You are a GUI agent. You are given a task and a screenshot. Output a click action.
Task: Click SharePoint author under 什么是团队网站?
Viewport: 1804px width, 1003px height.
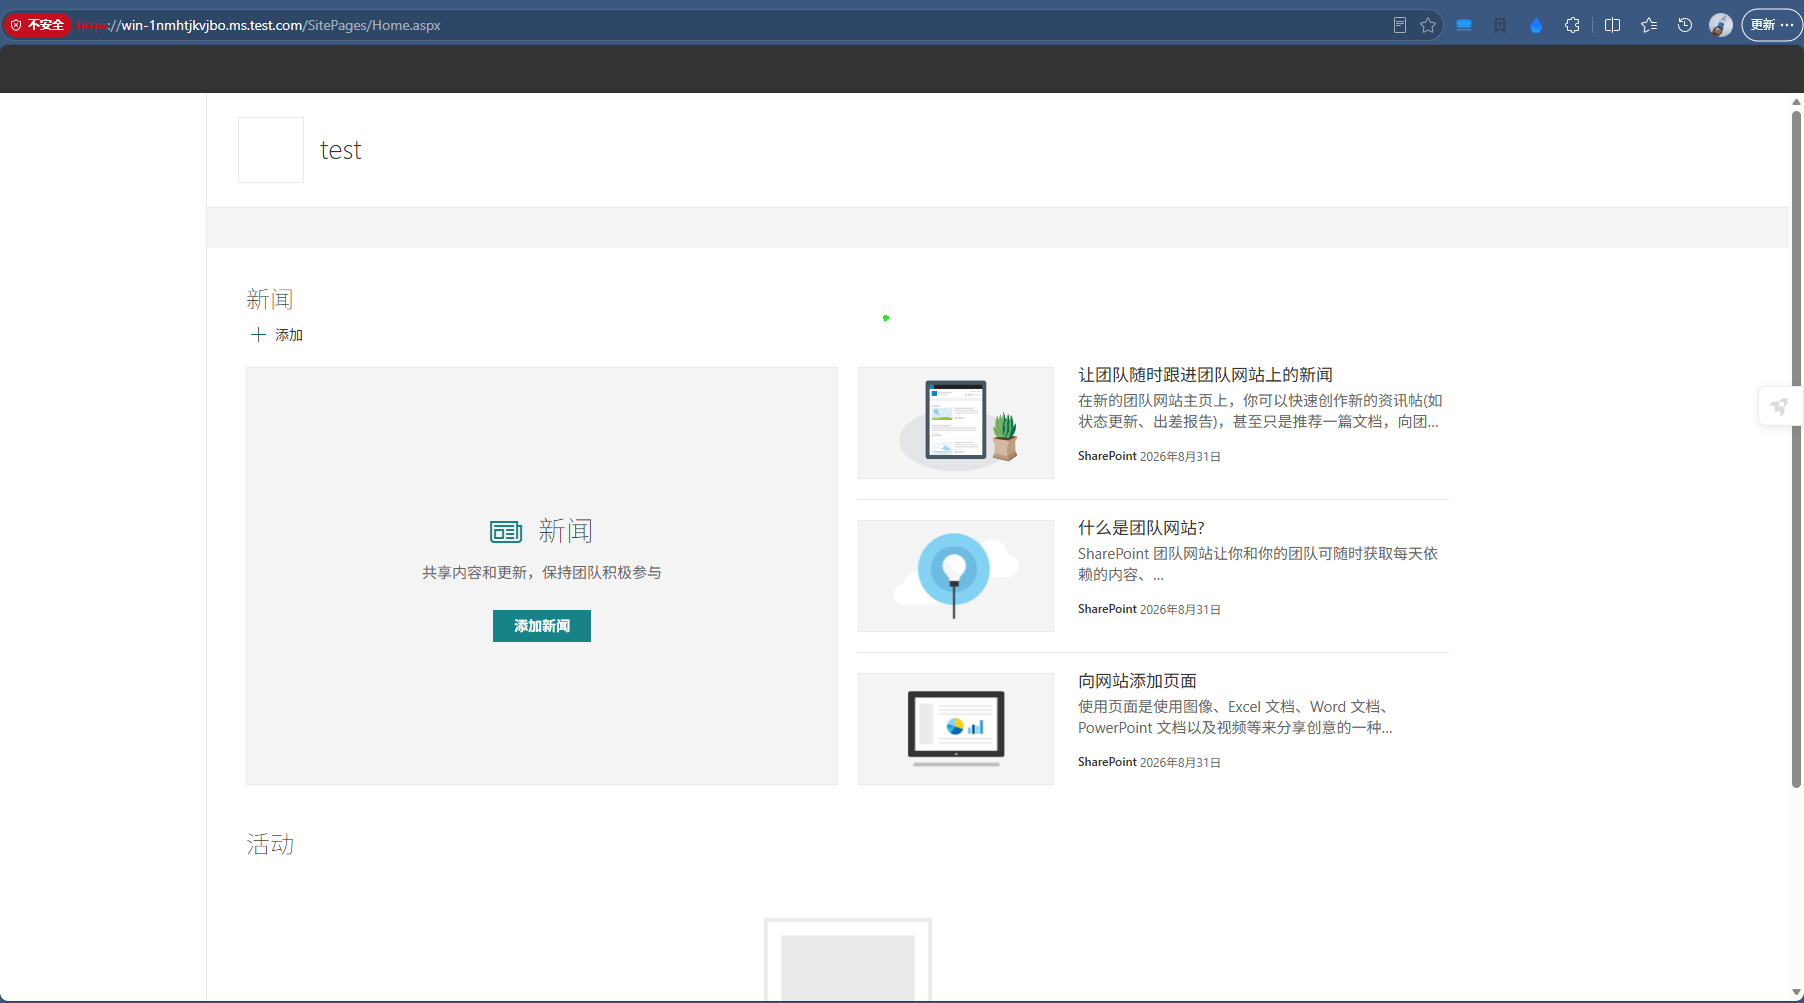click(x=1107, y=609)
